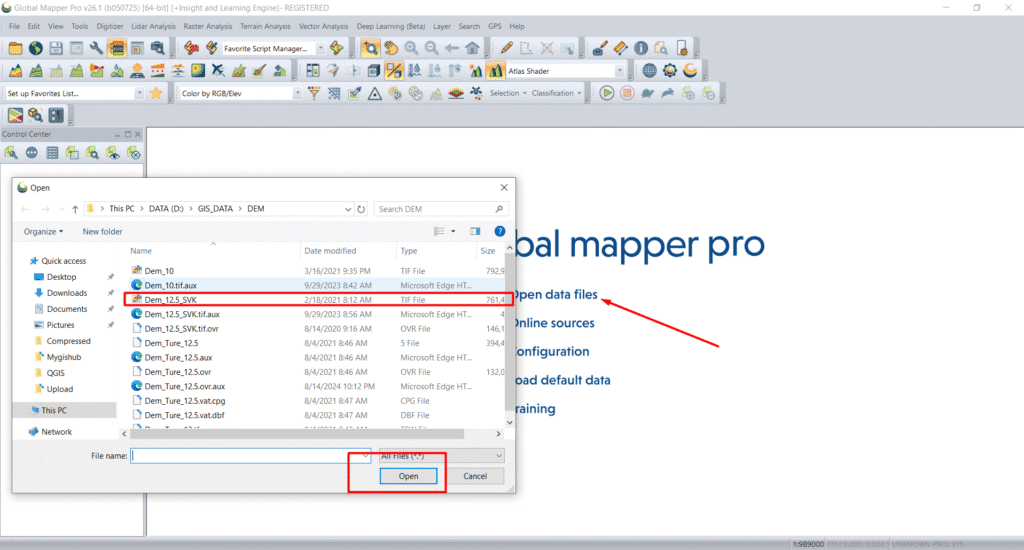Click the Open Data Files folder icon
This screenshot has height=550, width=1024.
tap(15, 48)
